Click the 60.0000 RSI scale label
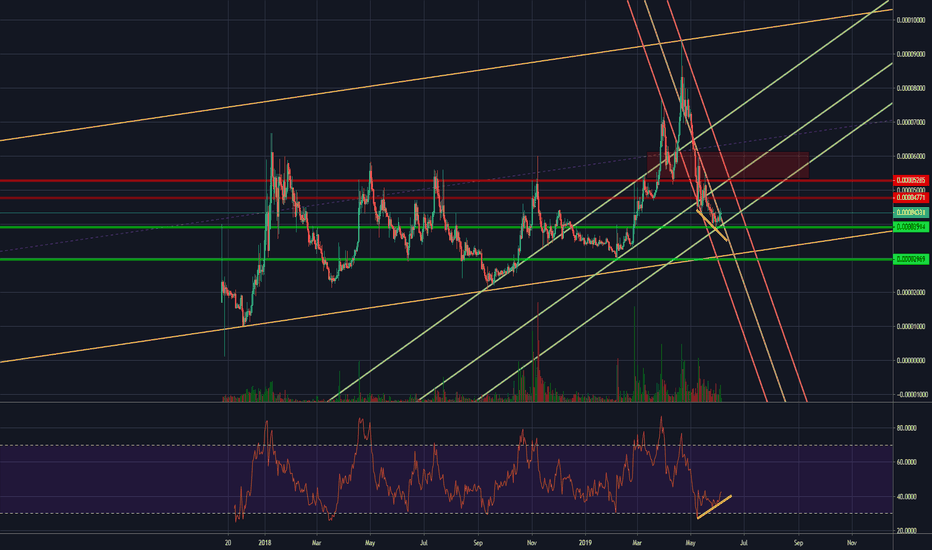The width and height of the screenshot is (932, 550). coord(908,462)
